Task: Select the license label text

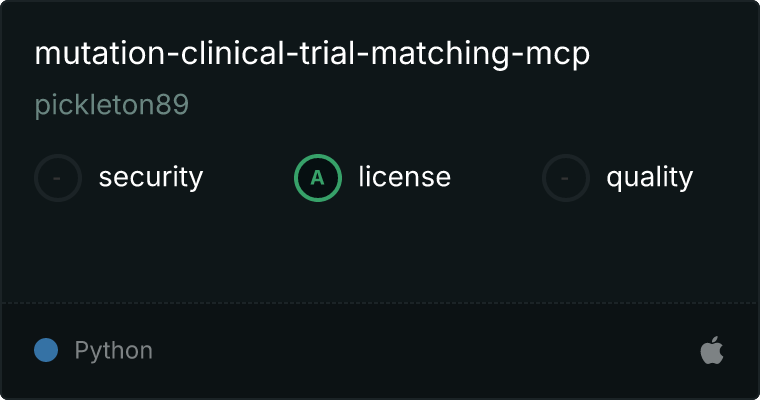Action: pos(405,176)
